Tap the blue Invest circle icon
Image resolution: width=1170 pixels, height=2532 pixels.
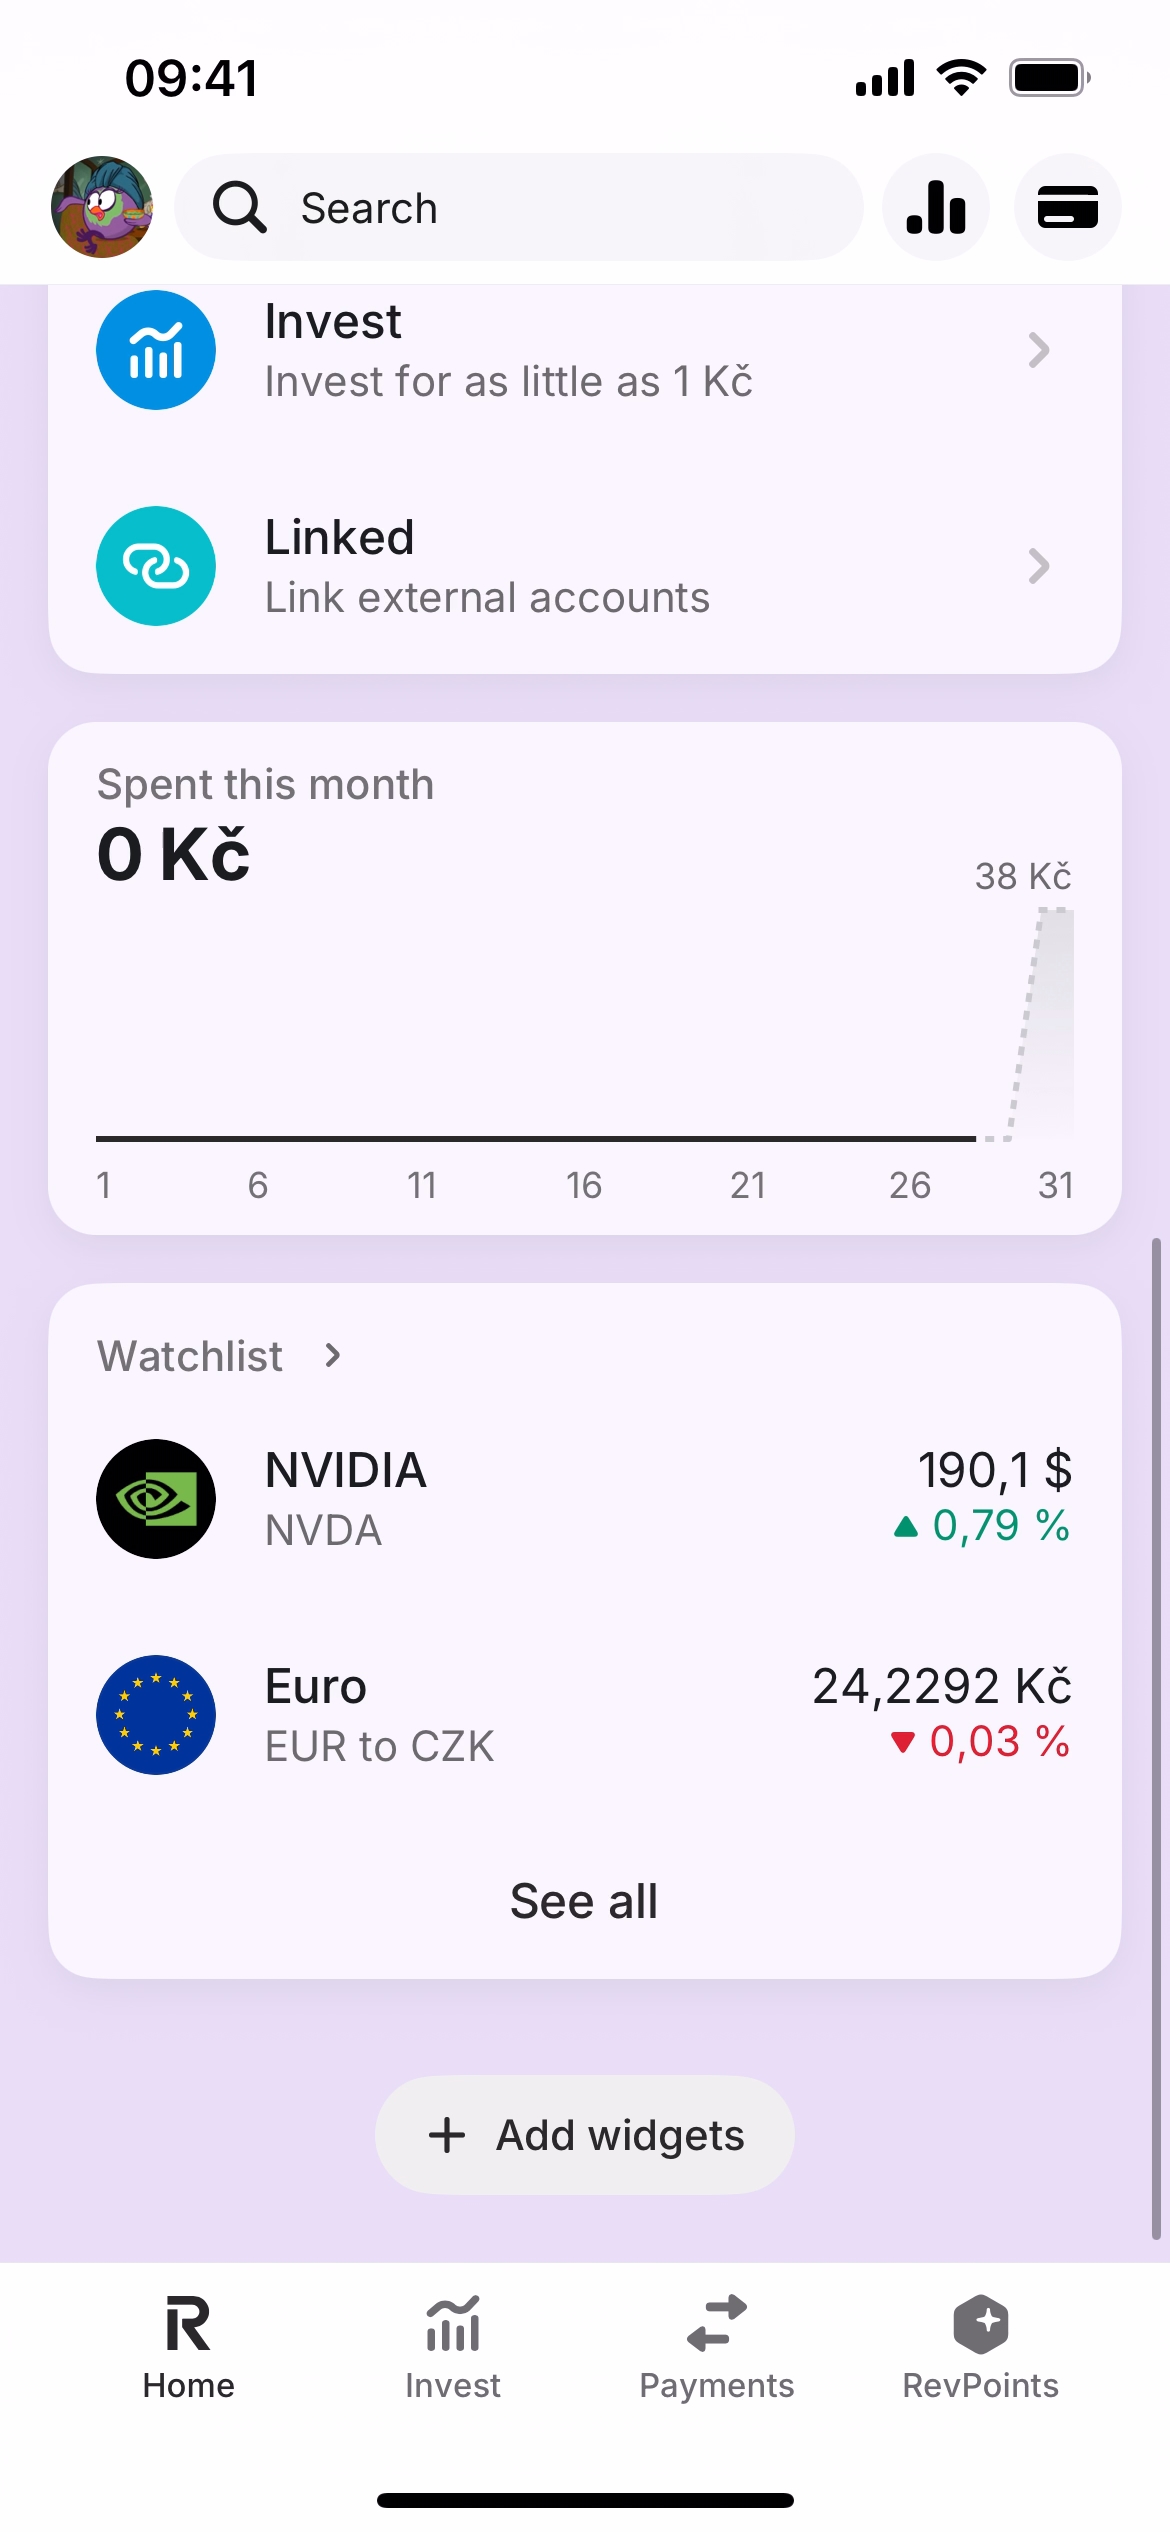point(156,350)
